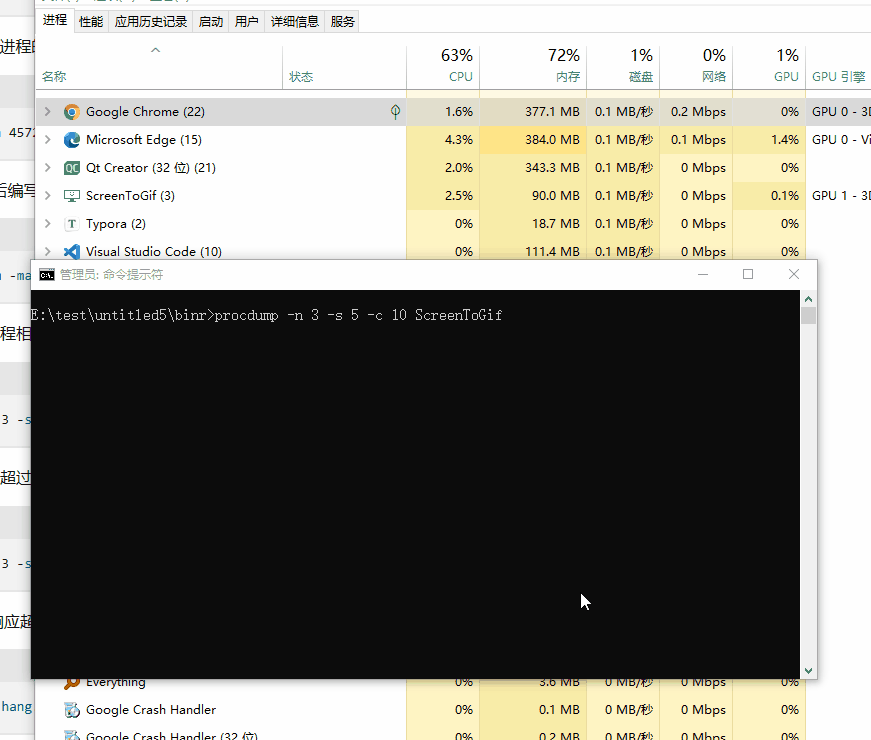The width and height of the screenshot is (871, 740).
Task: Click the Everything search process icon
Action: 72,683
